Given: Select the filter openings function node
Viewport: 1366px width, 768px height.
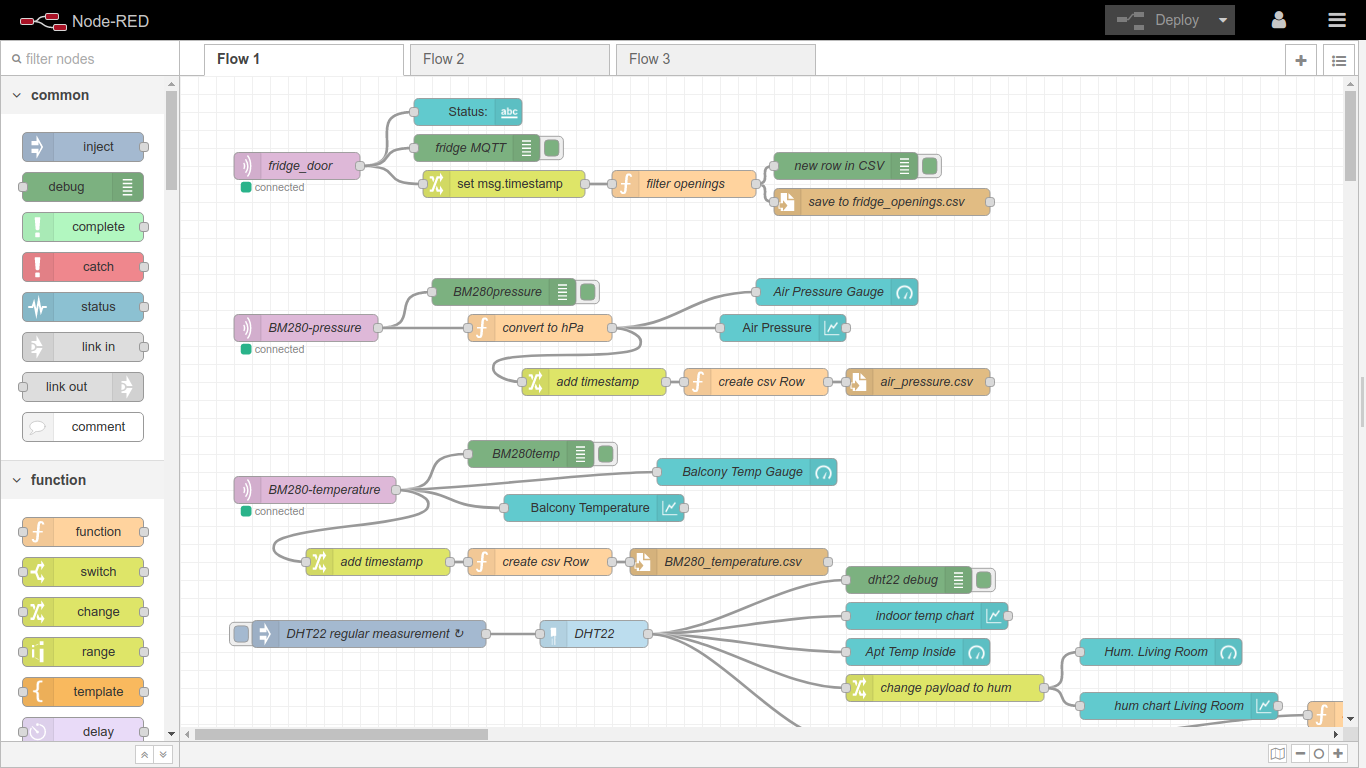Looking at the screenshot, I should pos(684,184).
